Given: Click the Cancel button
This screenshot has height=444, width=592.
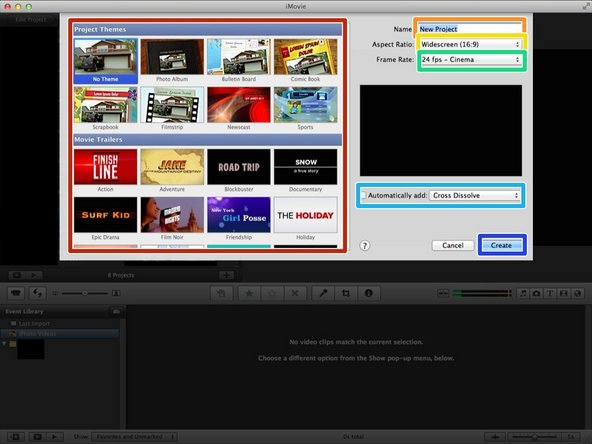Looking at the screenshot, I should (x=453, y=245).
